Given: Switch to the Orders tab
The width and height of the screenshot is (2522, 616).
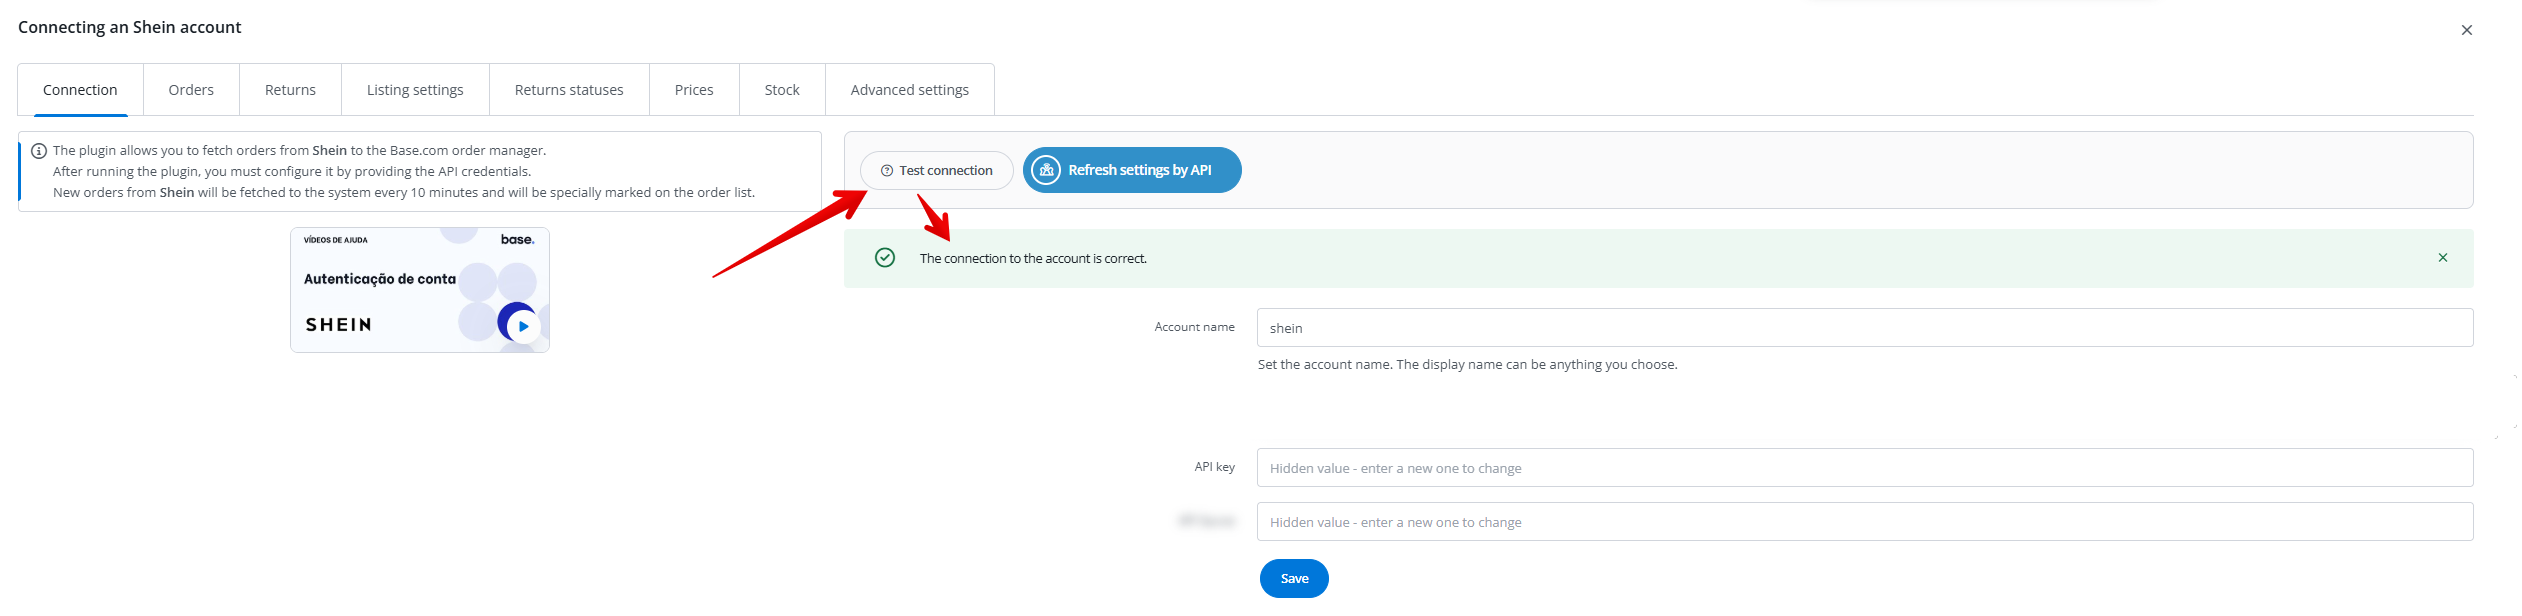Looking at the screenshot, I should (191, 90).
